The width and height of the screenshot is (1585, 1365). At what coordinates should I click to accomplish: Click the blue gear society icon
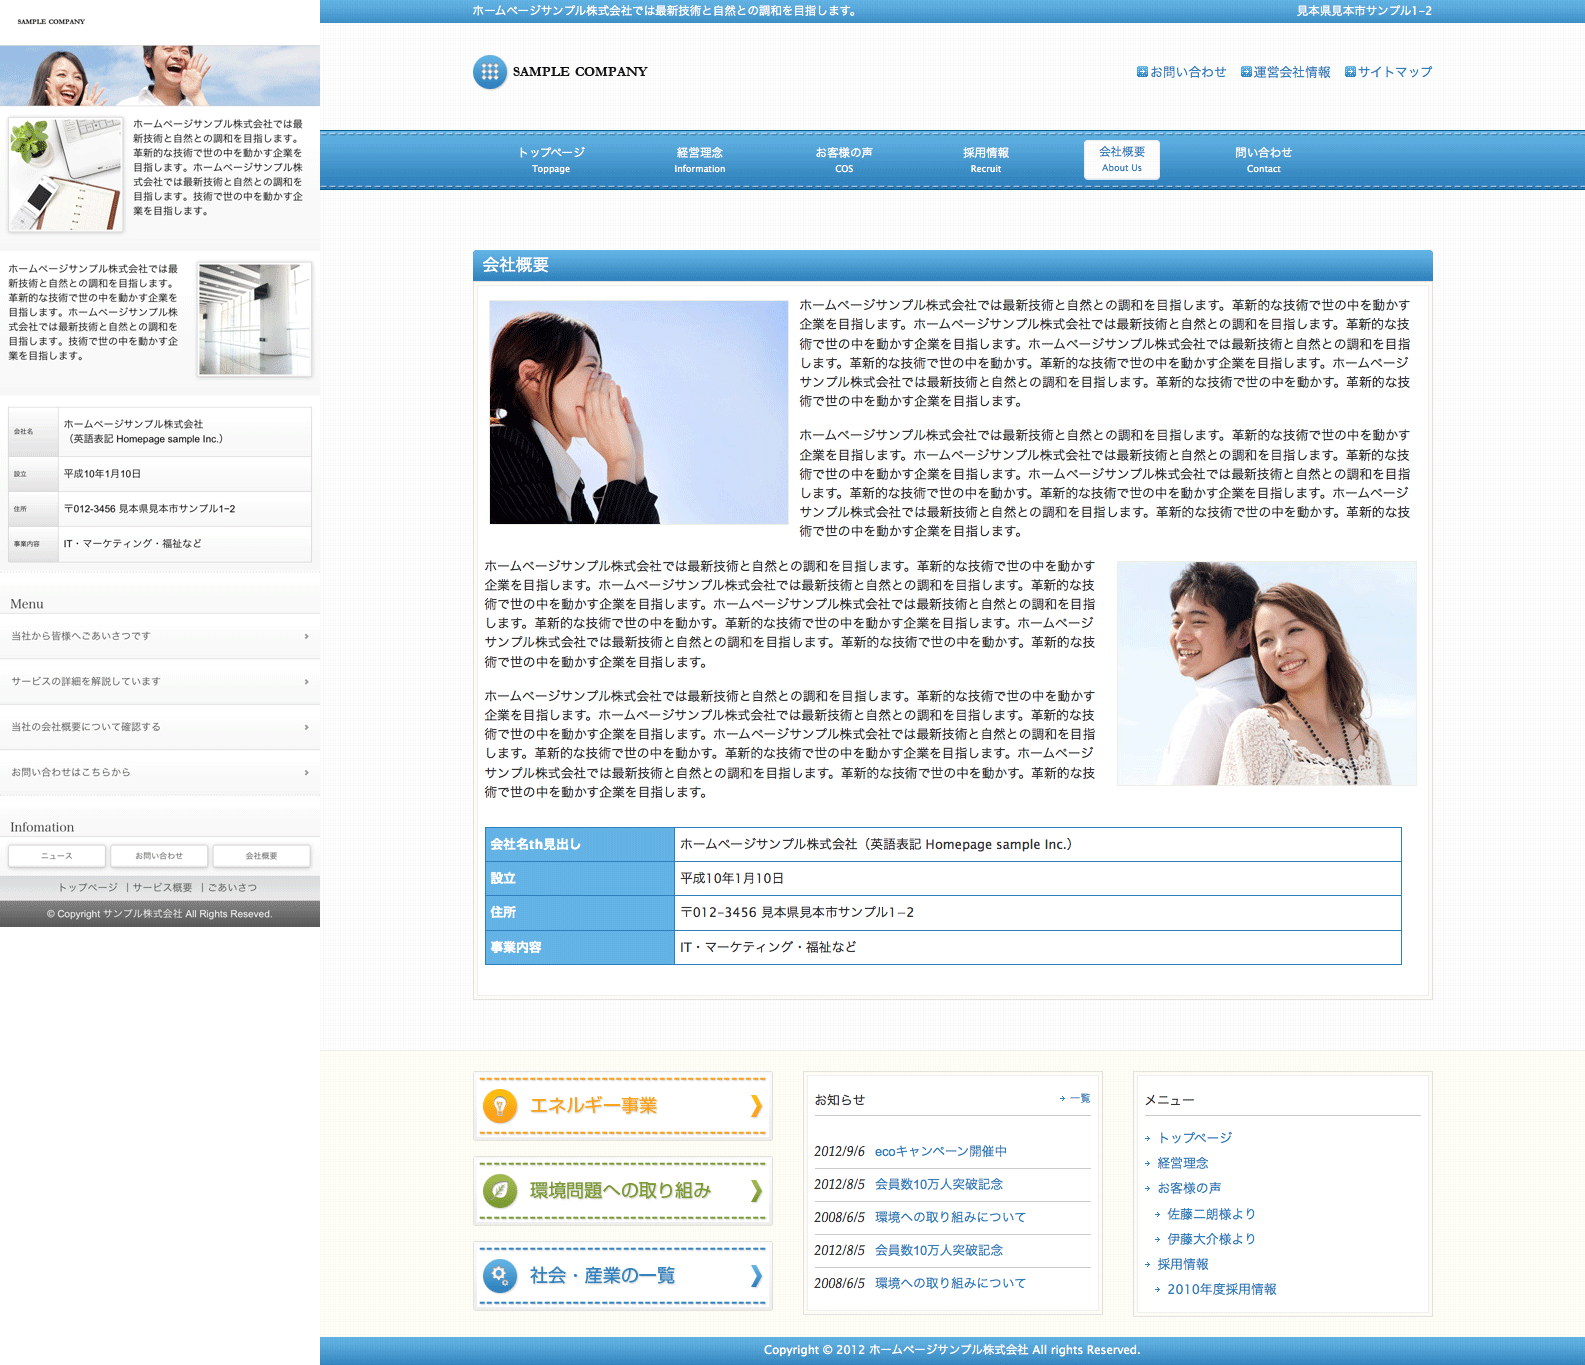click(499, 1275)
